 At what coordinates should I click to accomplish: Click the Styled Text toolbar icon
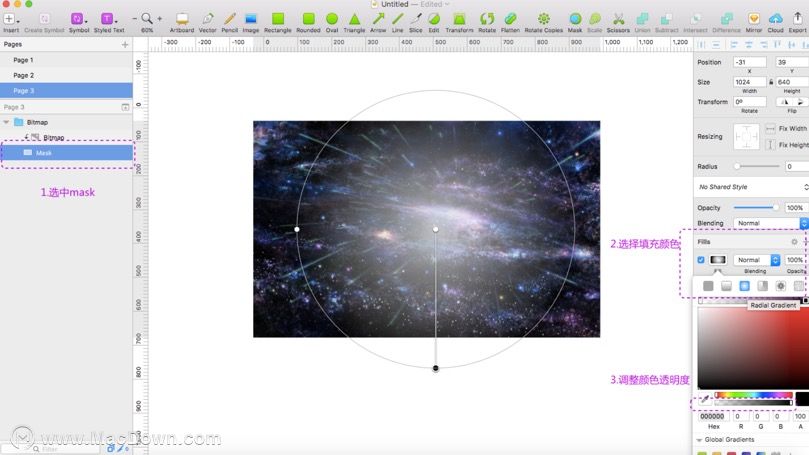[x=107, y=19]
